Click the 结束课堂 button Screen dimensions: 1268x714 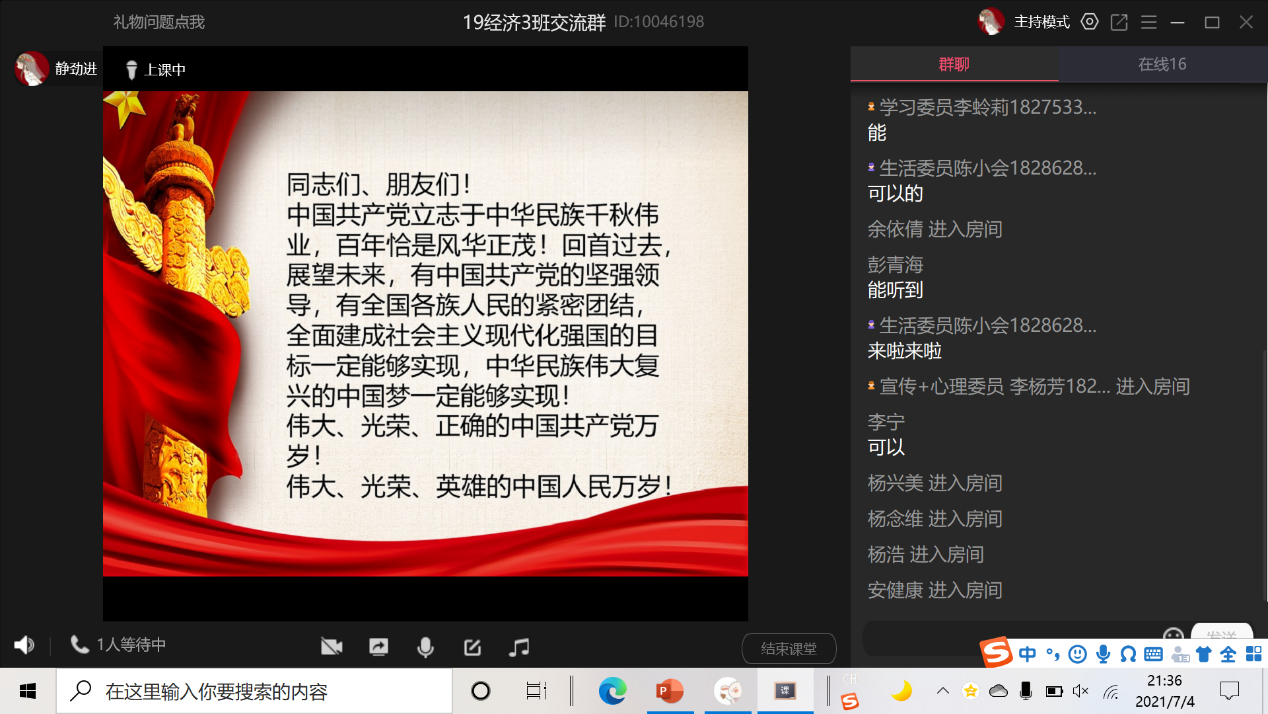(x=788, y=648)
